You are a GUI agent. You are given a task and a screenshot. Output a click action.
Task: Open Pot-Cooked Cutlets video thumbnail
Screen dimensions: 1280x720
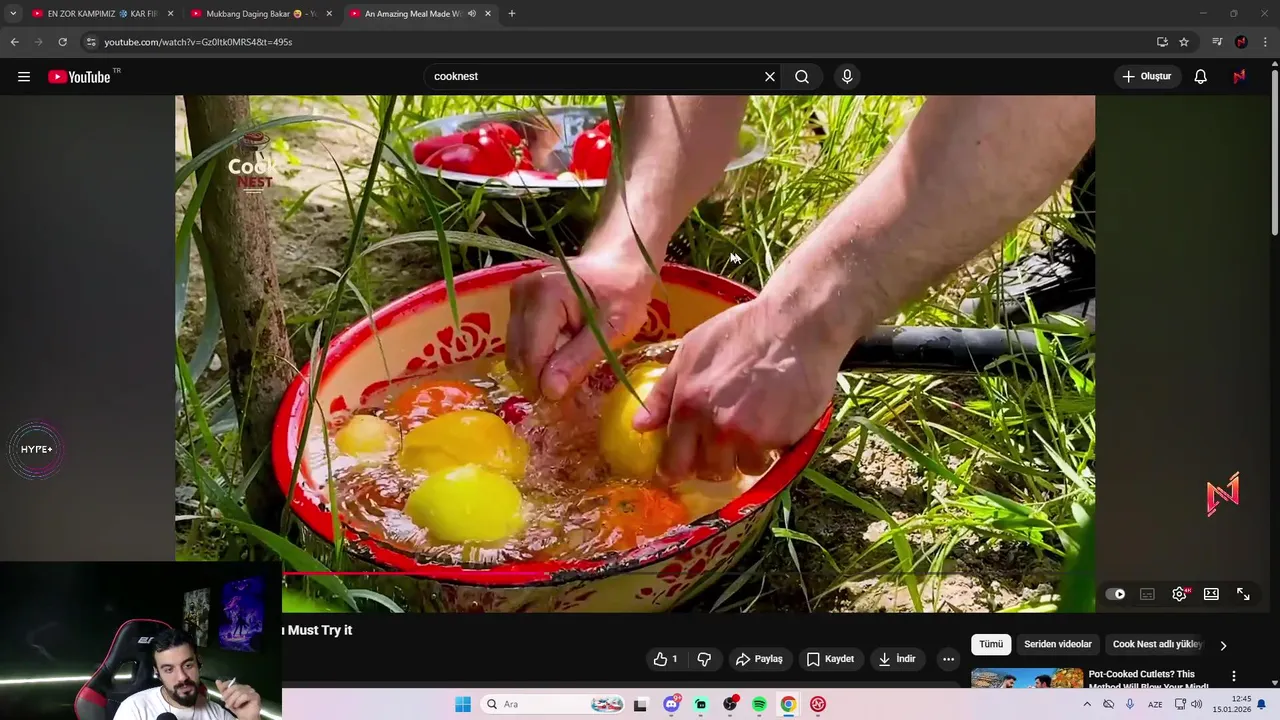1027,679
